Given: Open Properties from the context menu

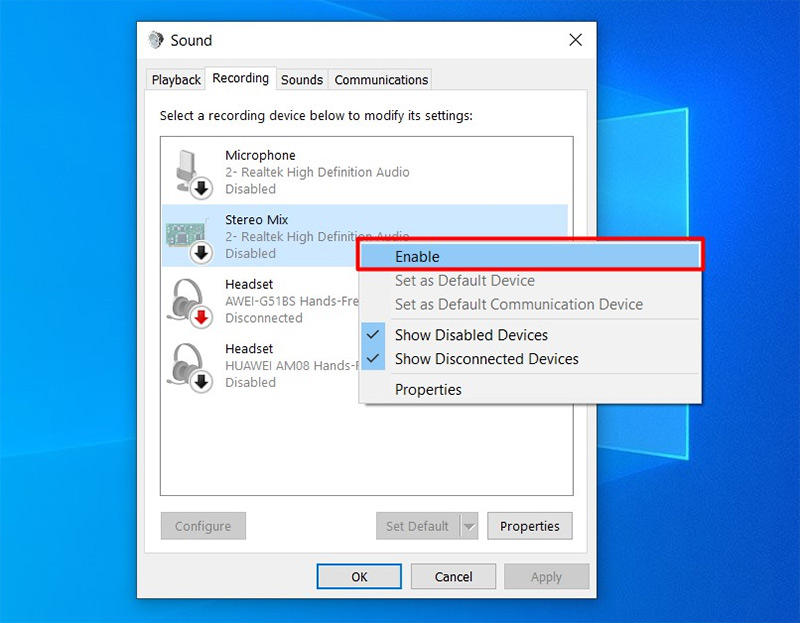Looking at the screenshot, I should coord(428,389).
